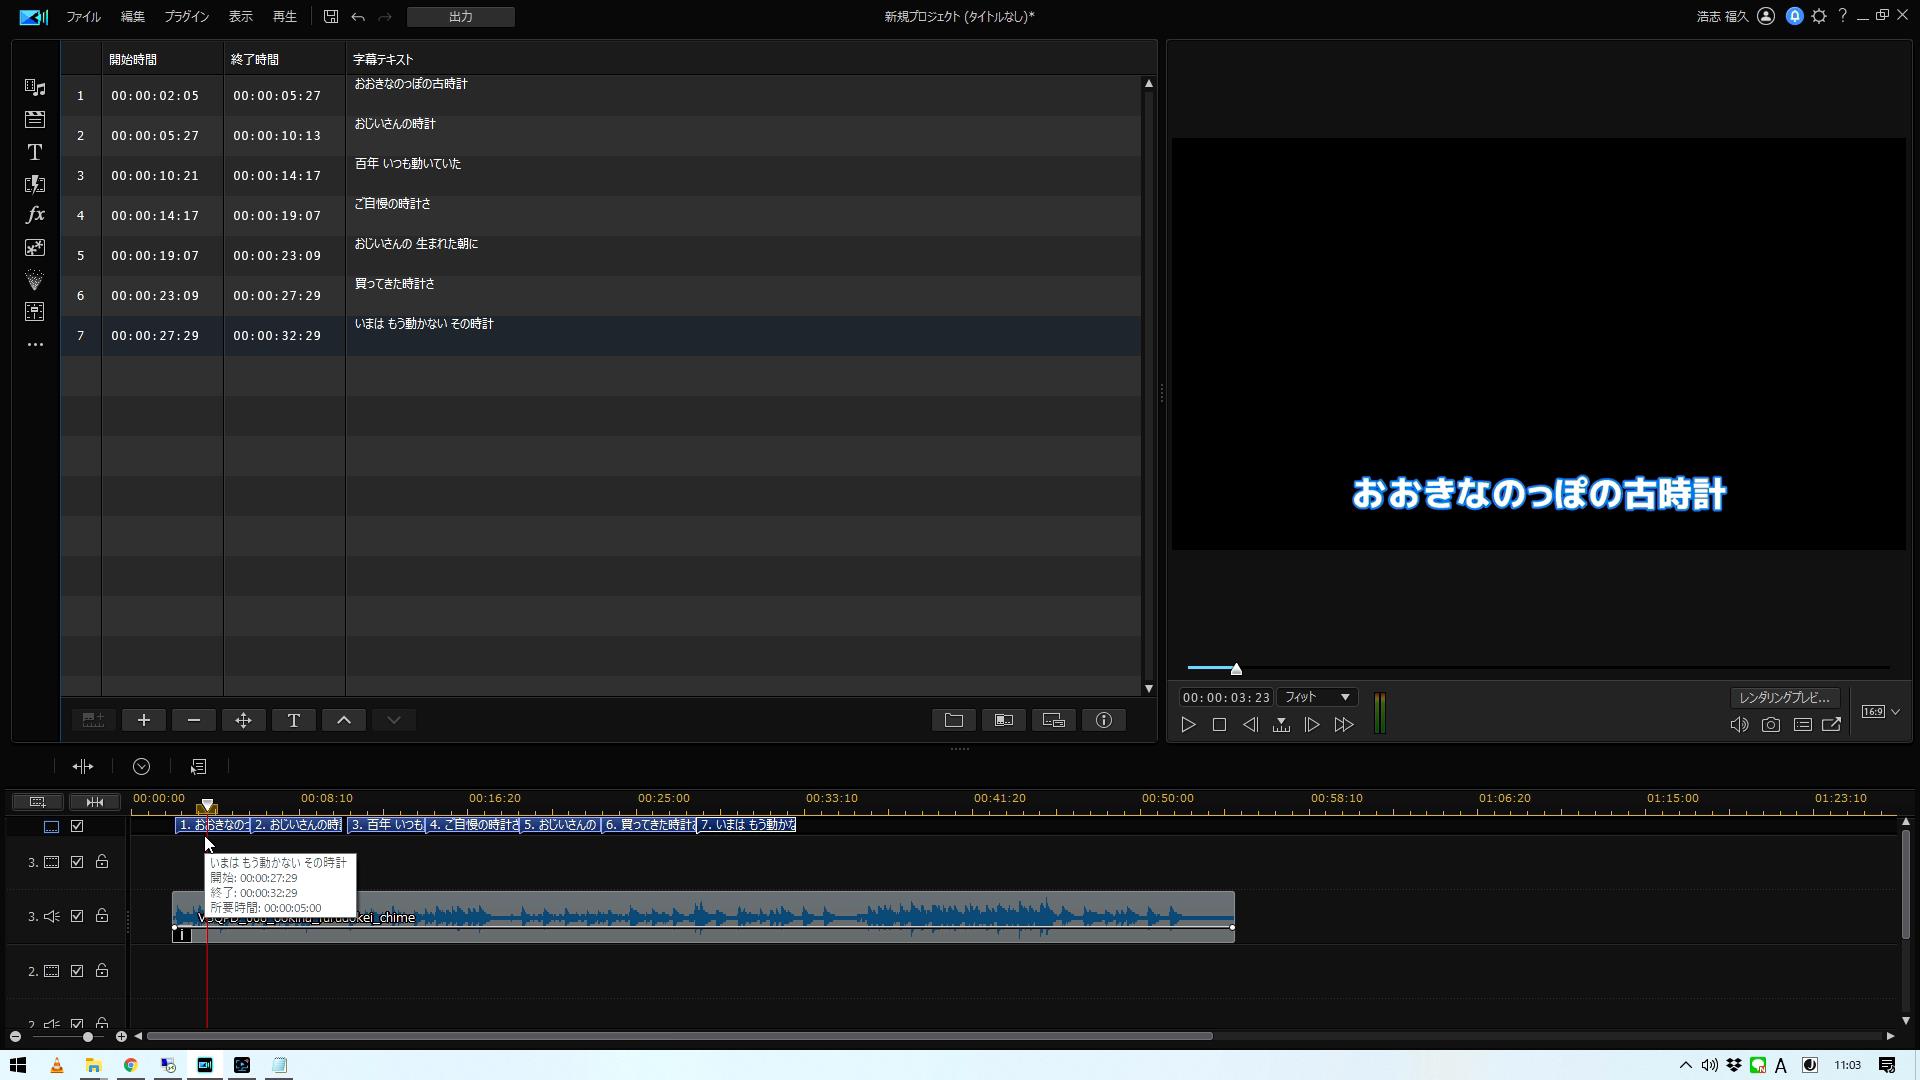This screenshot has height=1080, width=1920.
Task: Expand the 16:9 aspect ratio dropdown
Action: tap(1881, 712)
